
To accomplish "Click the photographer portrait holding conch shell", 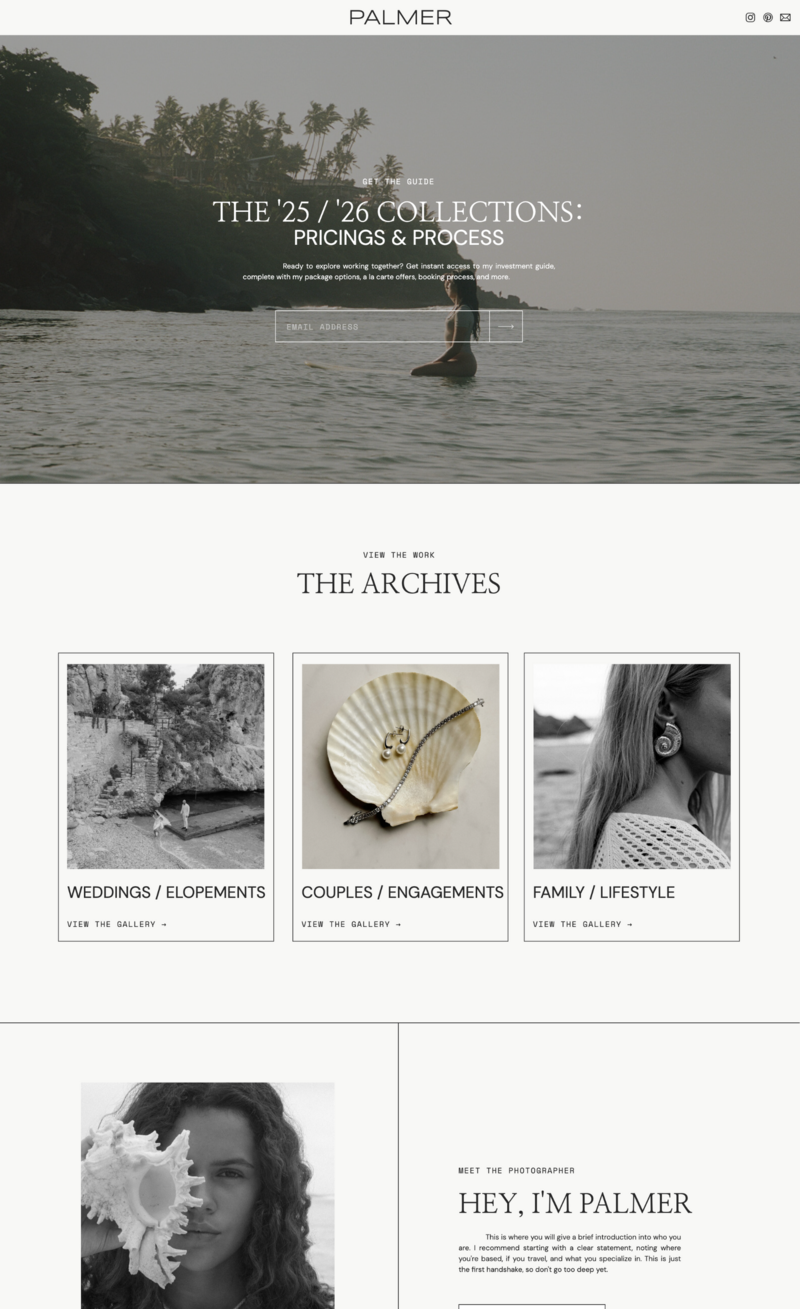I will point(208,1195).
